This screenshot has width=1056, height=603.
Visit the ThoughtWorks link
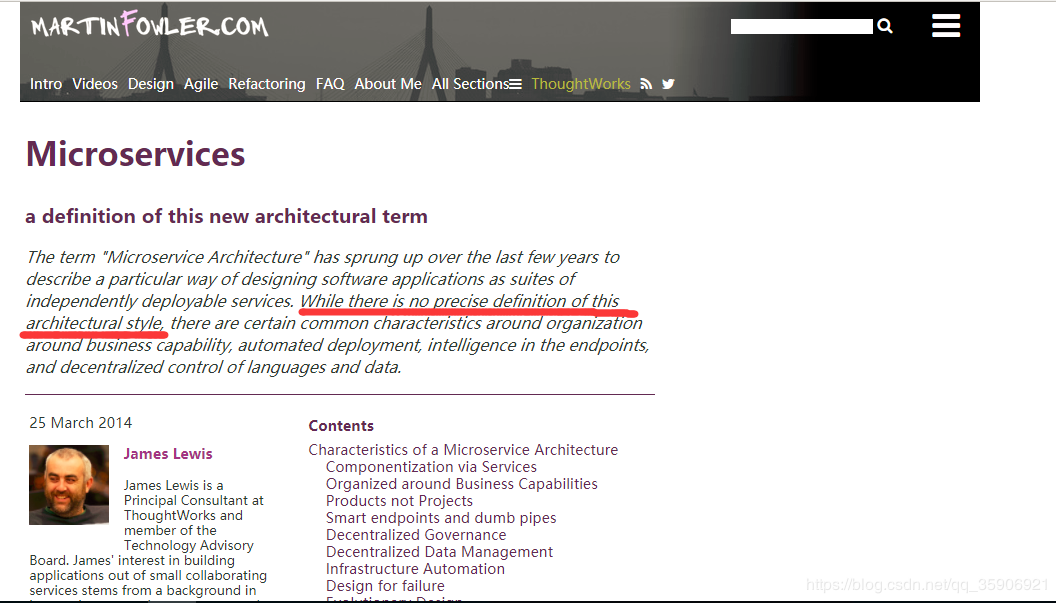[581, 84]
